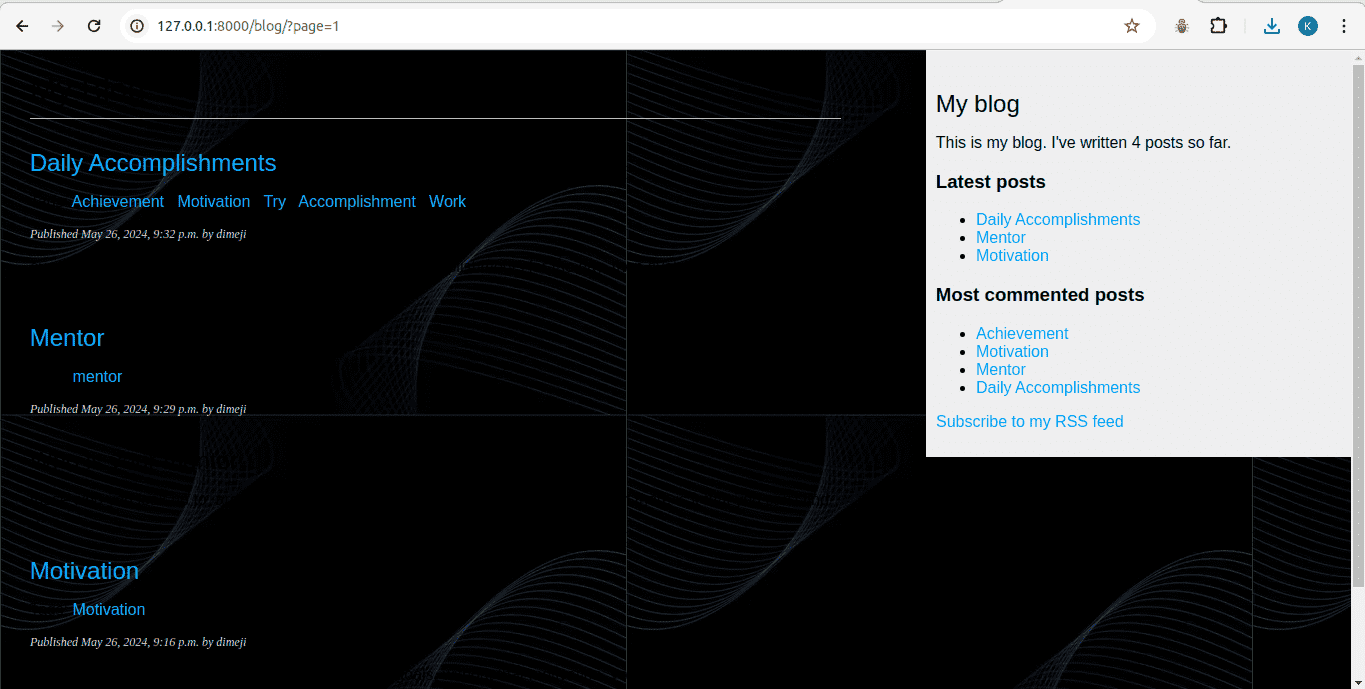Click the browser forward arrow
The height and width of the screenshot is (689, 1365).
pyautogui.click(x=58, y=26)
